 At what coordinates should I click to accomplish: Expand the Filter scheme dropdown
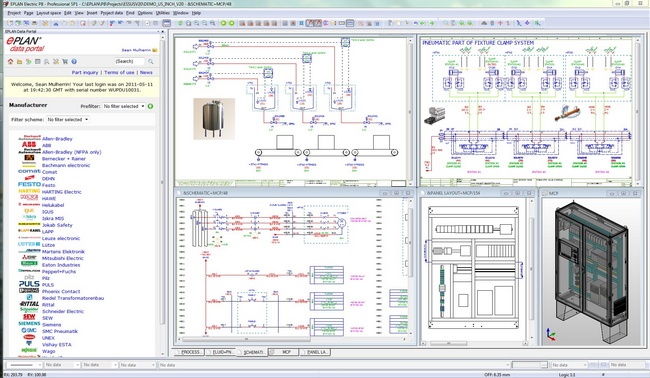pyautogui.click(x=68, y=119)
